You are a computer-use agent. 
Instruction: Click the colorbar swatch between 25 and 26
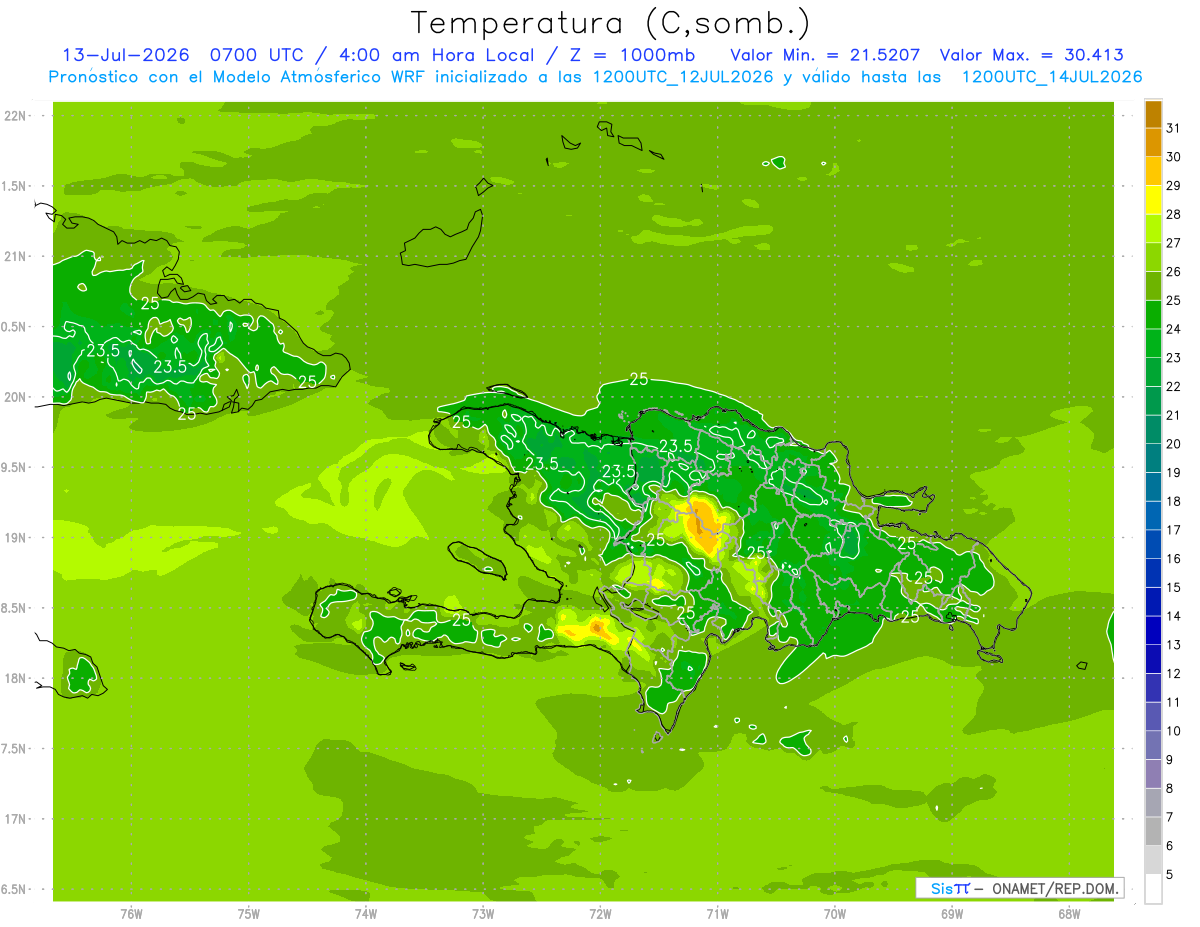click(x=1153, y=286)
